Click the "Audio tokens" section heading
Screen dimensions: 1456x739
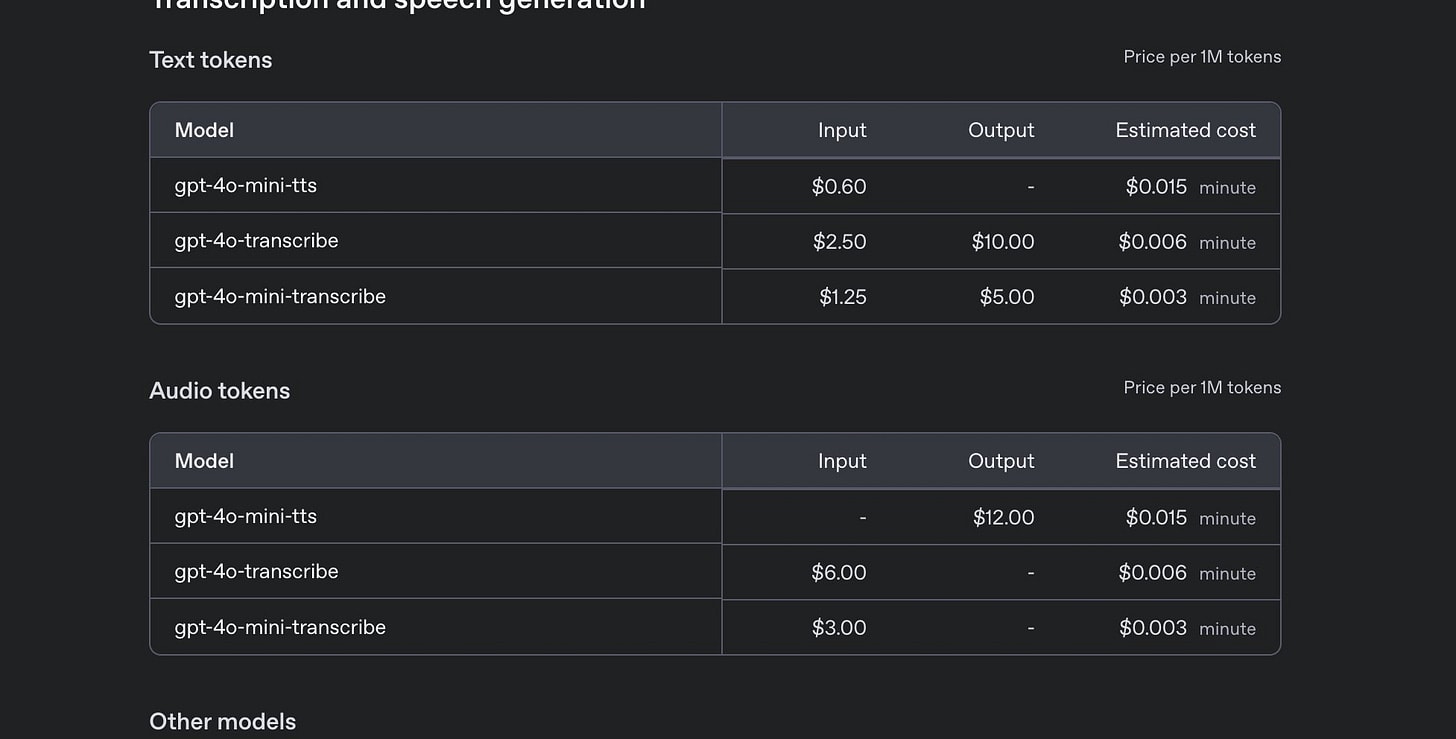pyautogui.click(x=219, y=391)
